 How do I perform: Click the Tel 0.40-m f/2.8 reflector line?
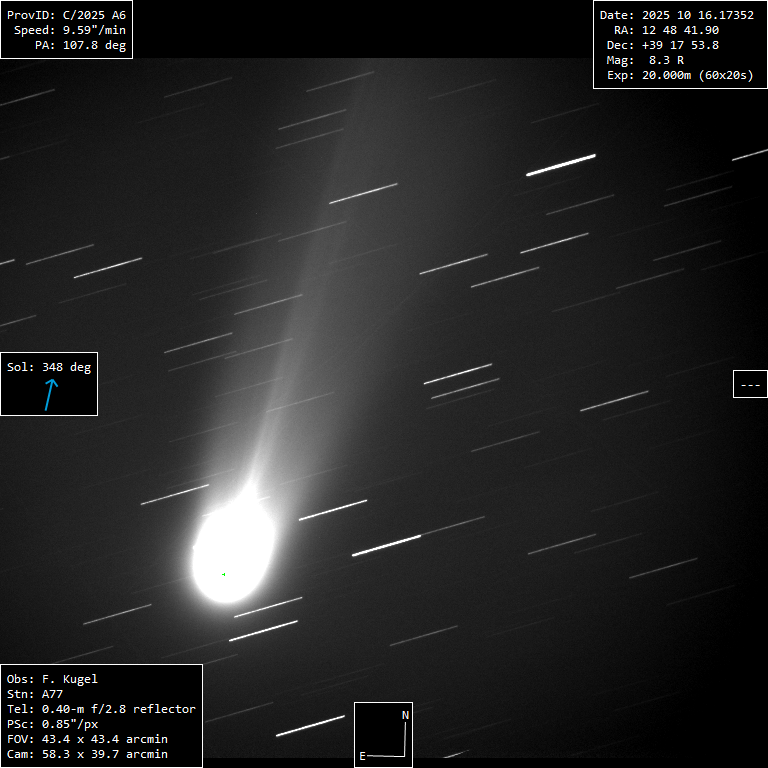(x=101, y=709)
